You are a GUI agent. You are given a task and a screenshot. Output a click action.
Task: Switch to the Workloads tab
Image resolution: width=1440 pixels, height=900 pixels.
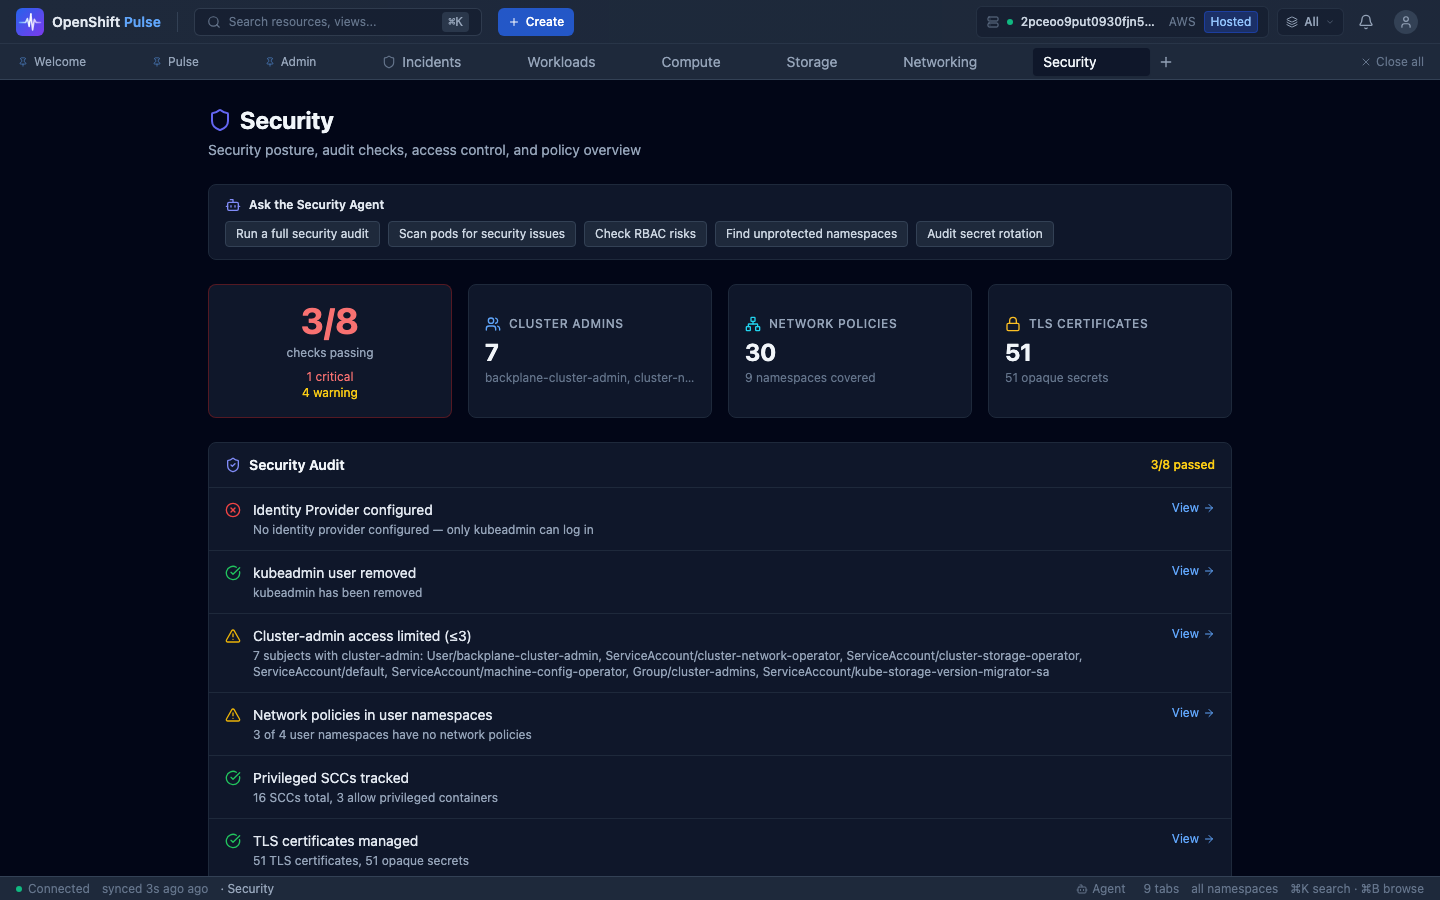[561, 62]
